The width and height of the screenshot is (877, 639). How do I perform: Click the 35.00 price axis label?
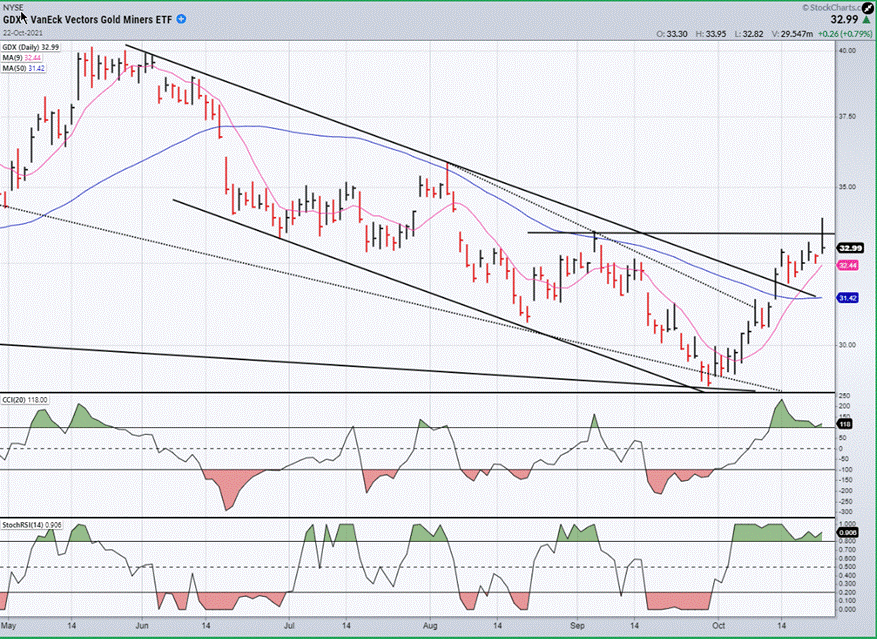pyautogui.click(x=847, y=187)
